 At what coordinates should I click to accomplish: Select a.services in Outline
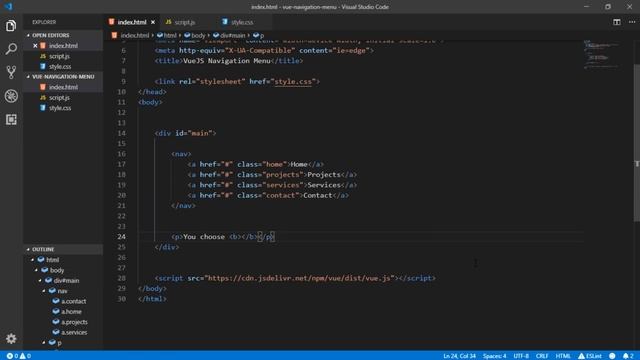(x=74, y=332)
